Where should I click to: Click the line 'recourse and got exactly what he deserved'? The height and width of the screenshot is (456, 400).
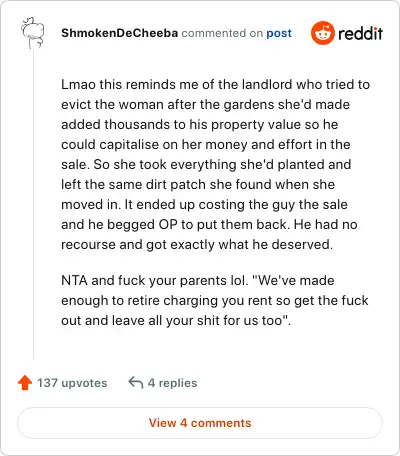(197, 244)
